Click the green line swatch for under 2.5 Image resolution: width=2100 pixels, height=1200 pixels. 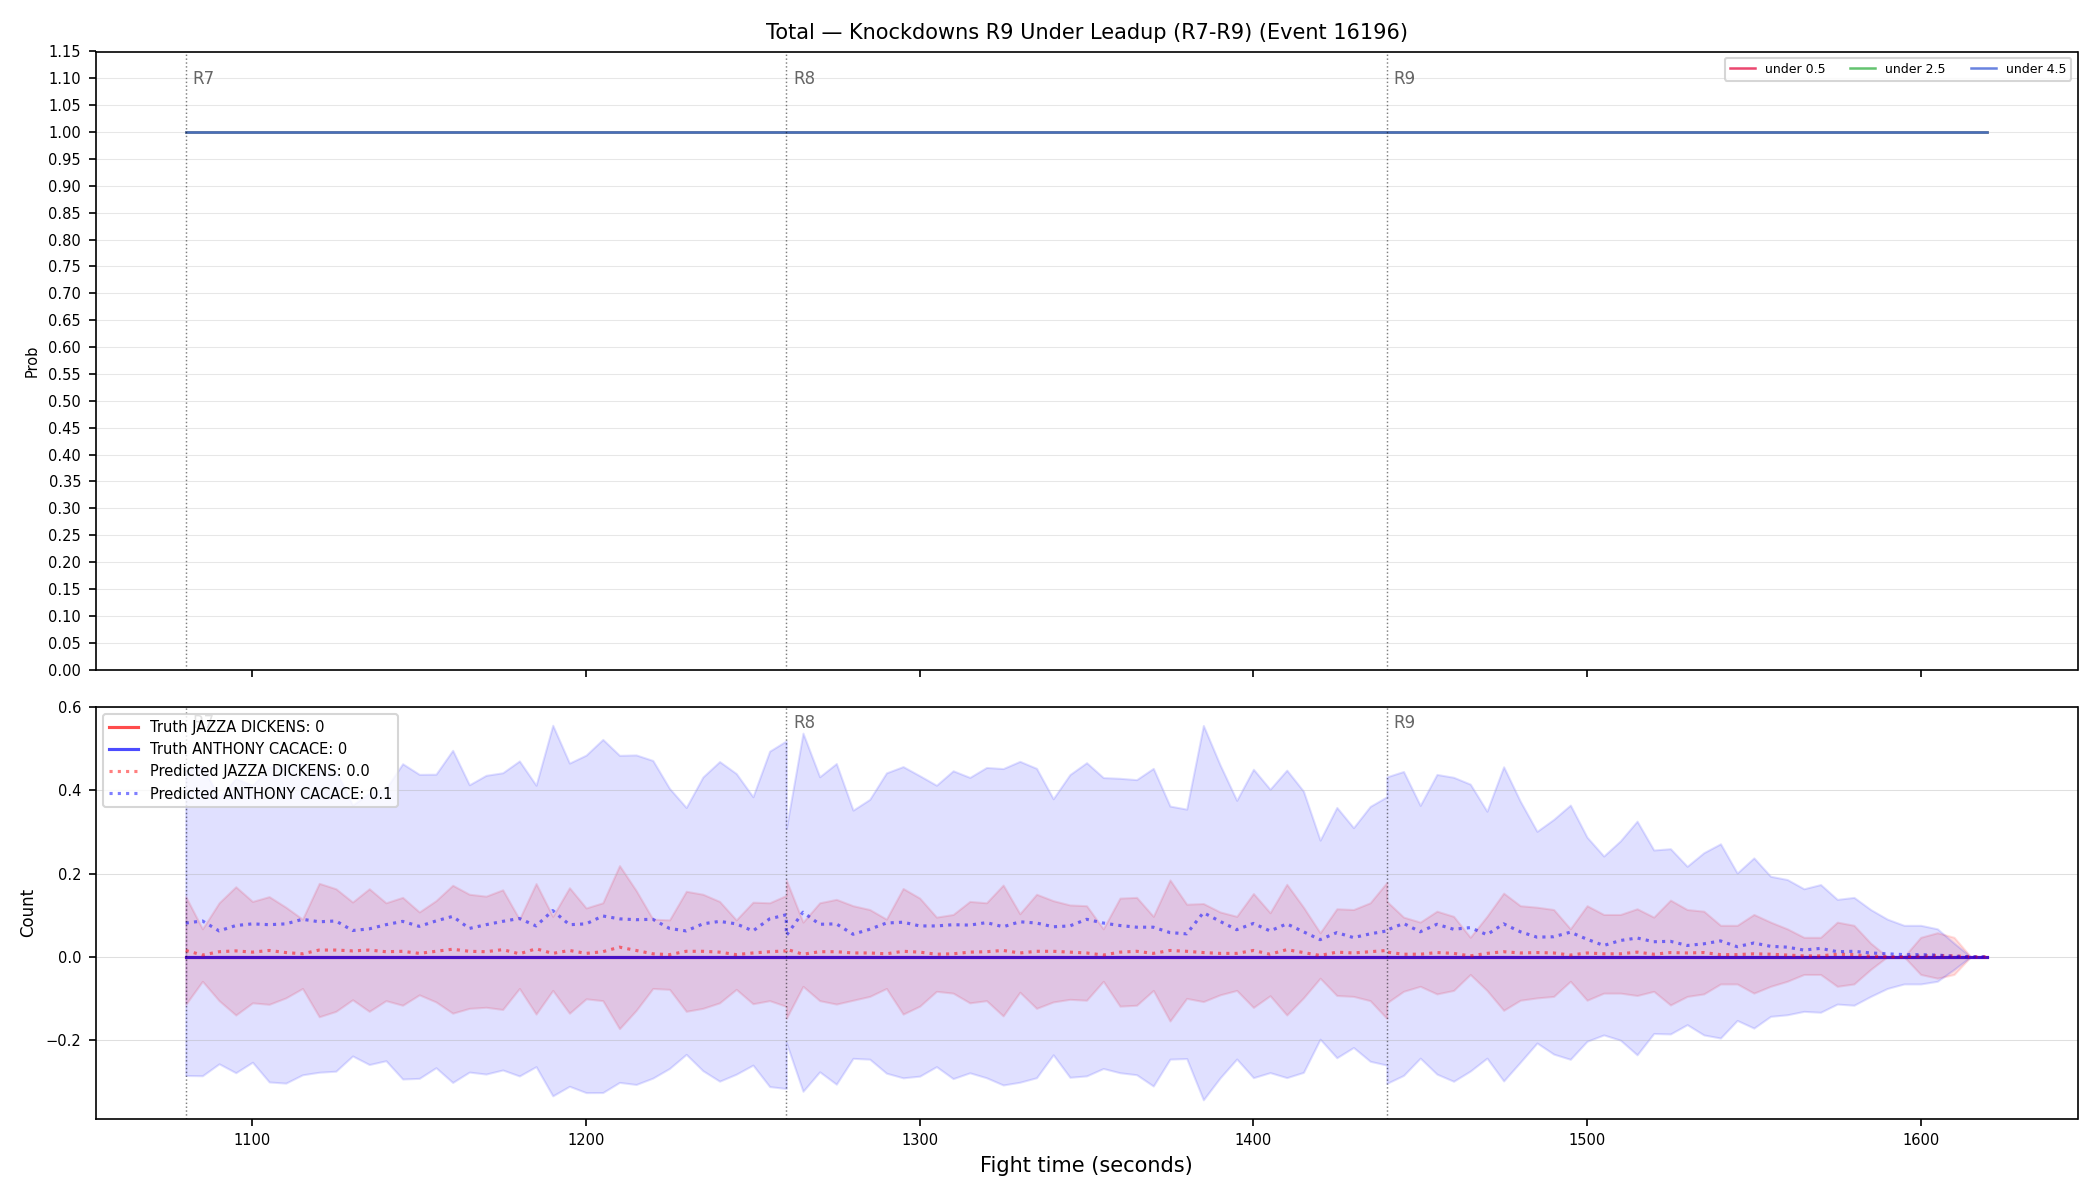[x=1863, y=69]
